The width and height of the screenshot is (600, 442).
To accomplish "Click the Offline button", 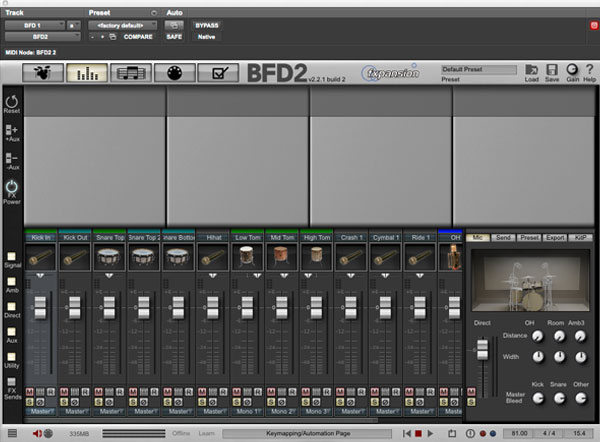I will click(x=181, y=434).
